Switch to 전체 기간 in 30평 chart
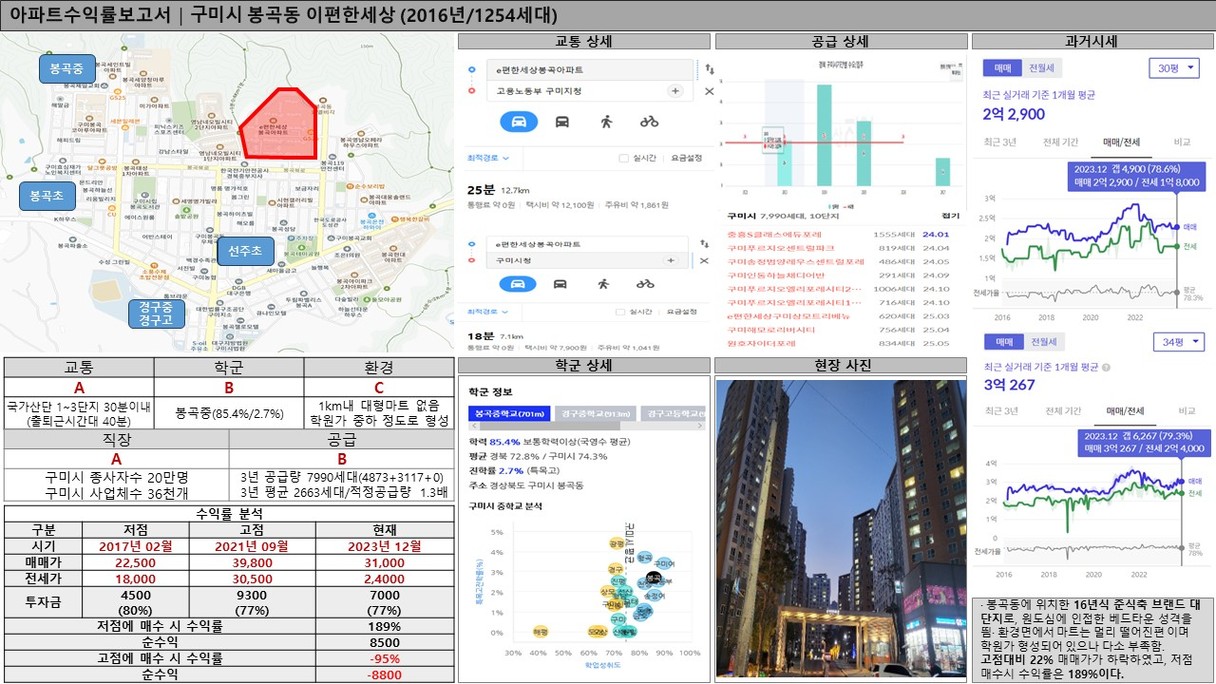 point(1061,142)
